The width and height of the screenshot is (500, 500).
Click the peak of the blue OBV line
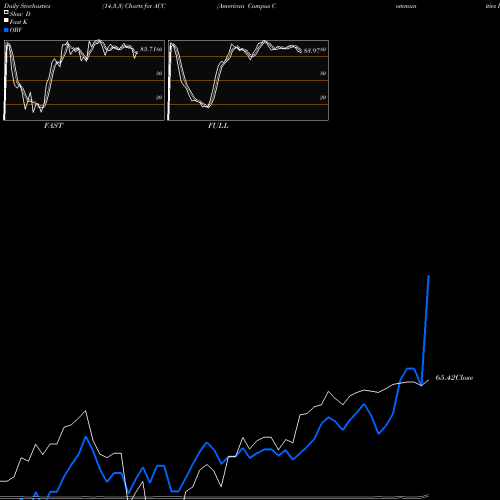point(429,276)
